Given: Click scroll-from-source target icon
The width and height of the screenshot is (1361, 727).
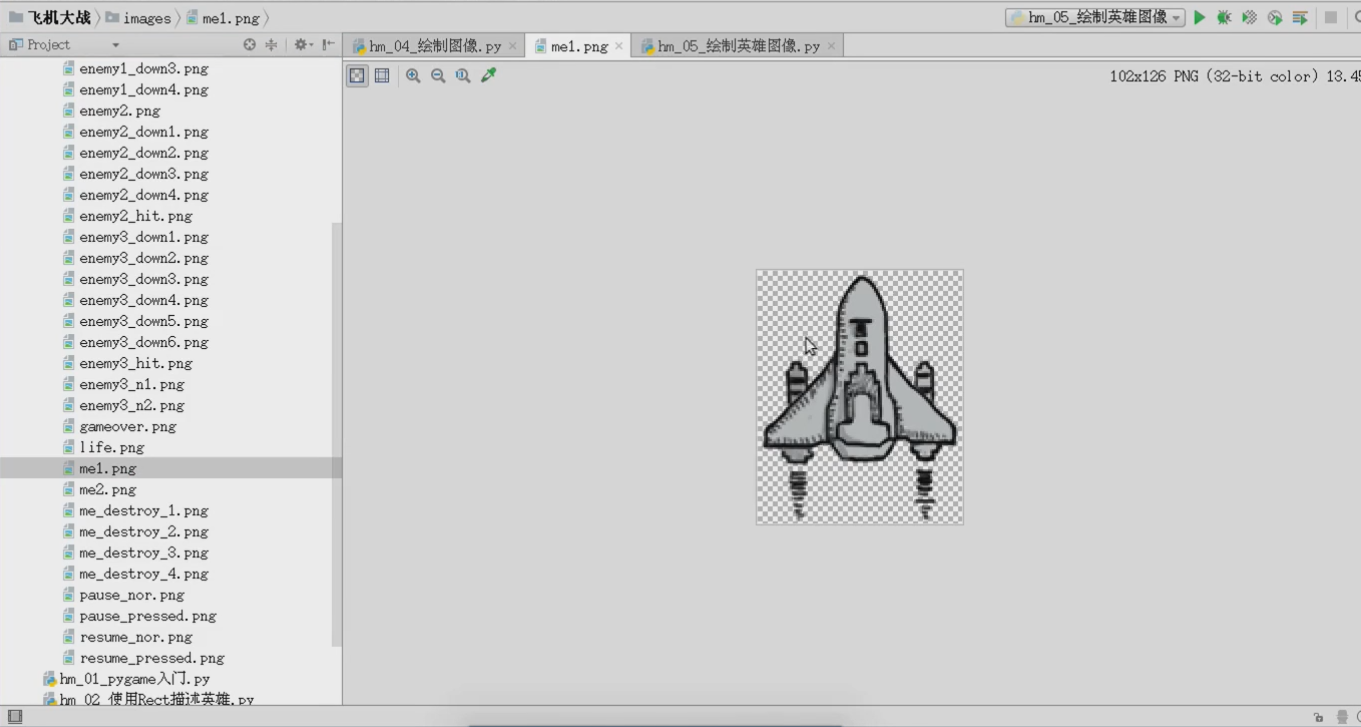Looking at the screenshot, I should (x=249, y=45).
